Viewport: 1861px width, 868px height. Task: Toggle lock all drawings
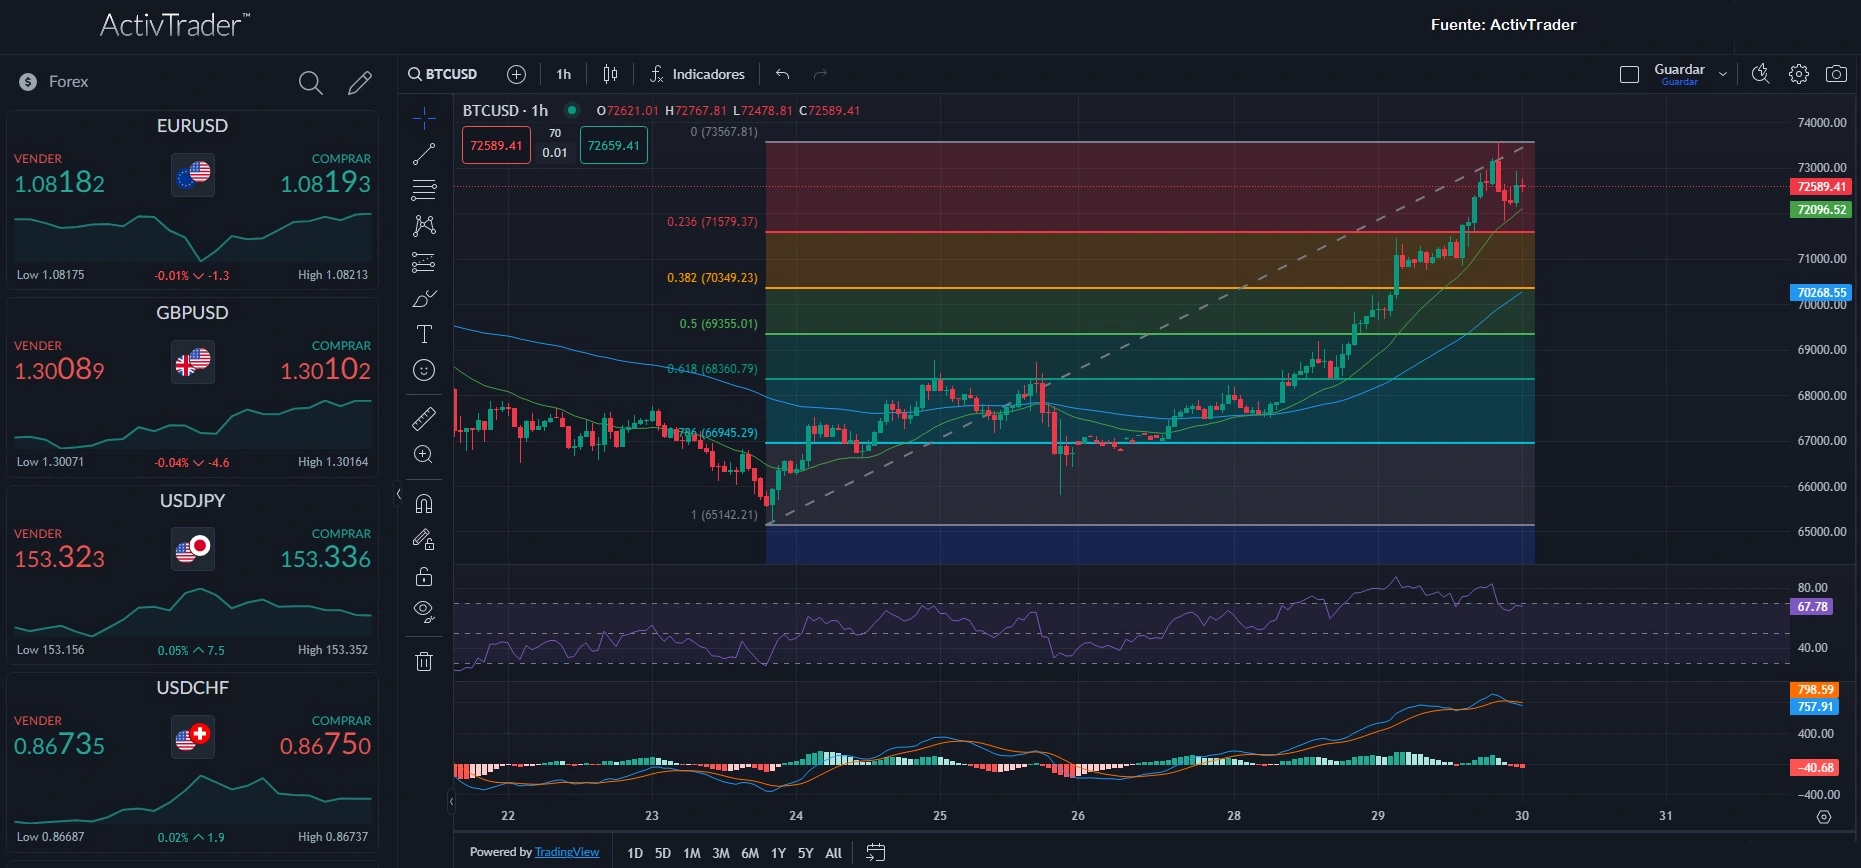(x=424, y=576)
